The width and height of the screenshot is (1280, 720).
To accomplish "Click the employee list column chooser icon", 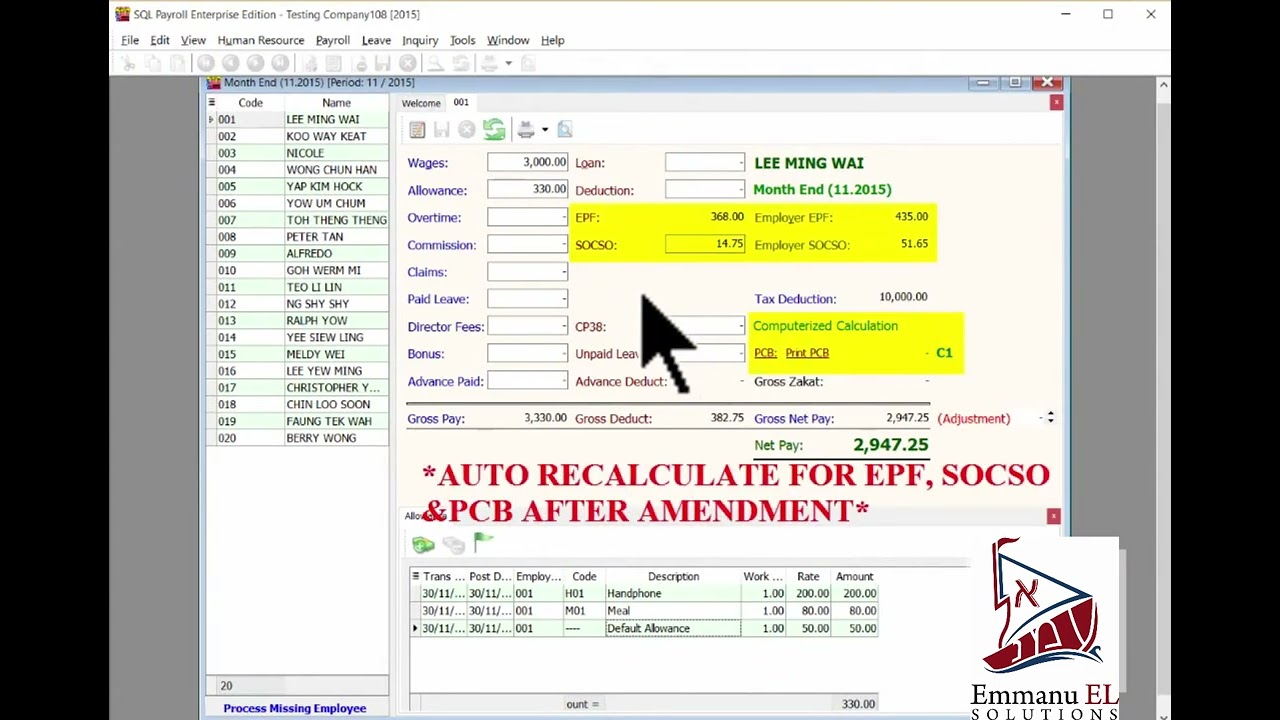I will click(211, 102).
